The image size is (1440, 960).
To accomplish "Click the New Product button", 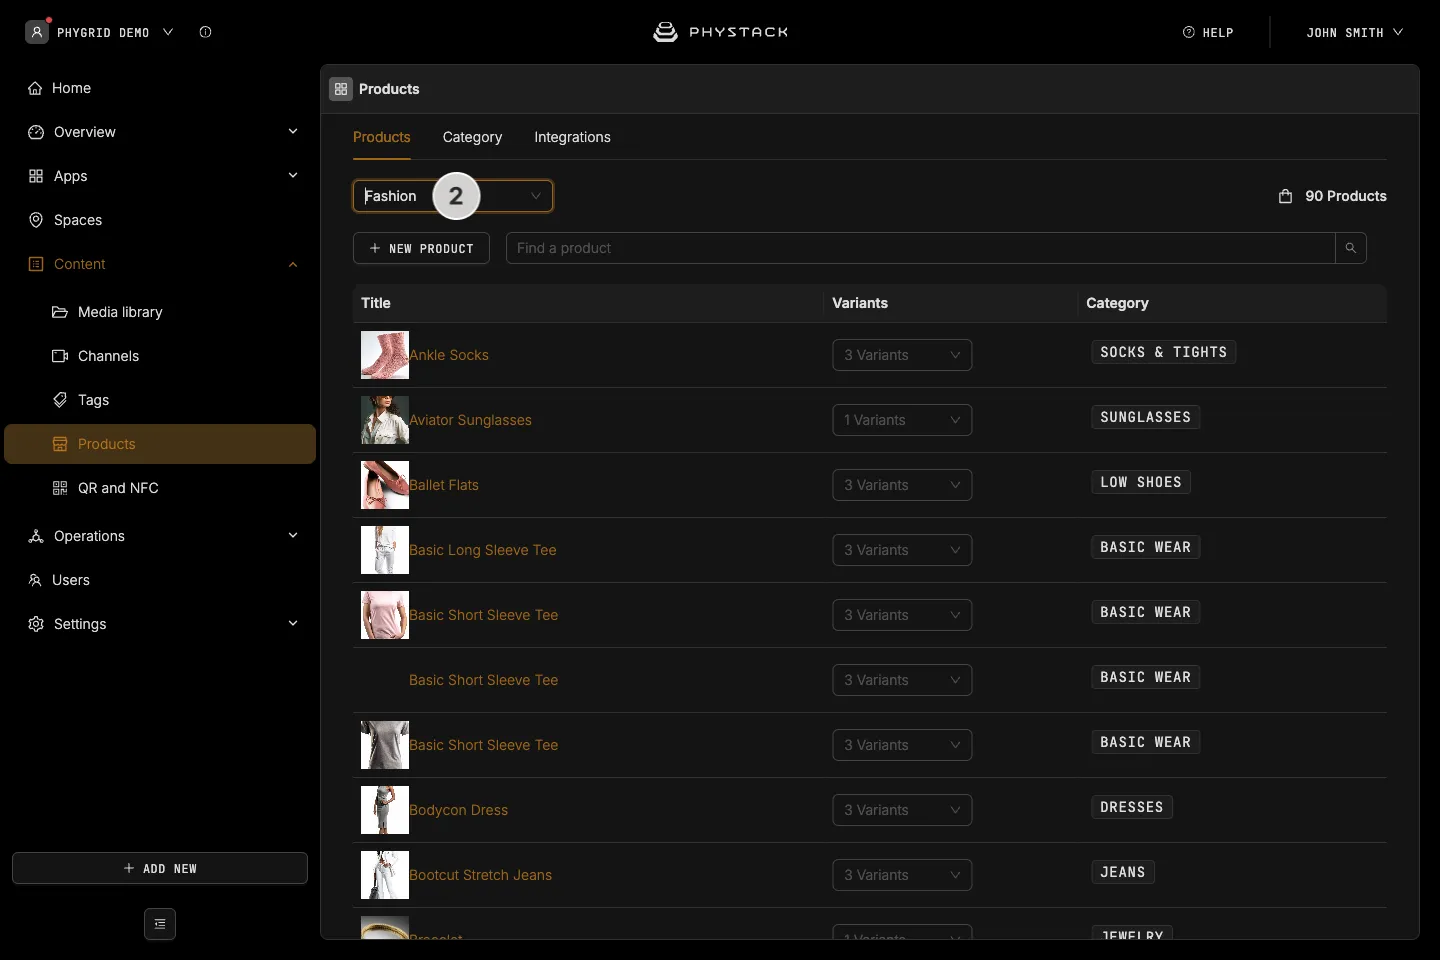I will [x=421, y=248].
